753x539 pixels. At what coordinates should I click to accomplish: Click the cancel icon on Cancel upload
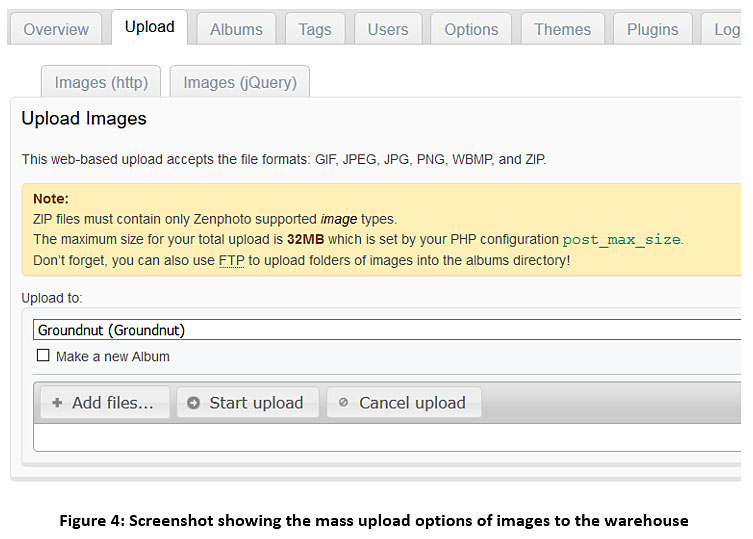pyautogui.click(x=344, y=403)
